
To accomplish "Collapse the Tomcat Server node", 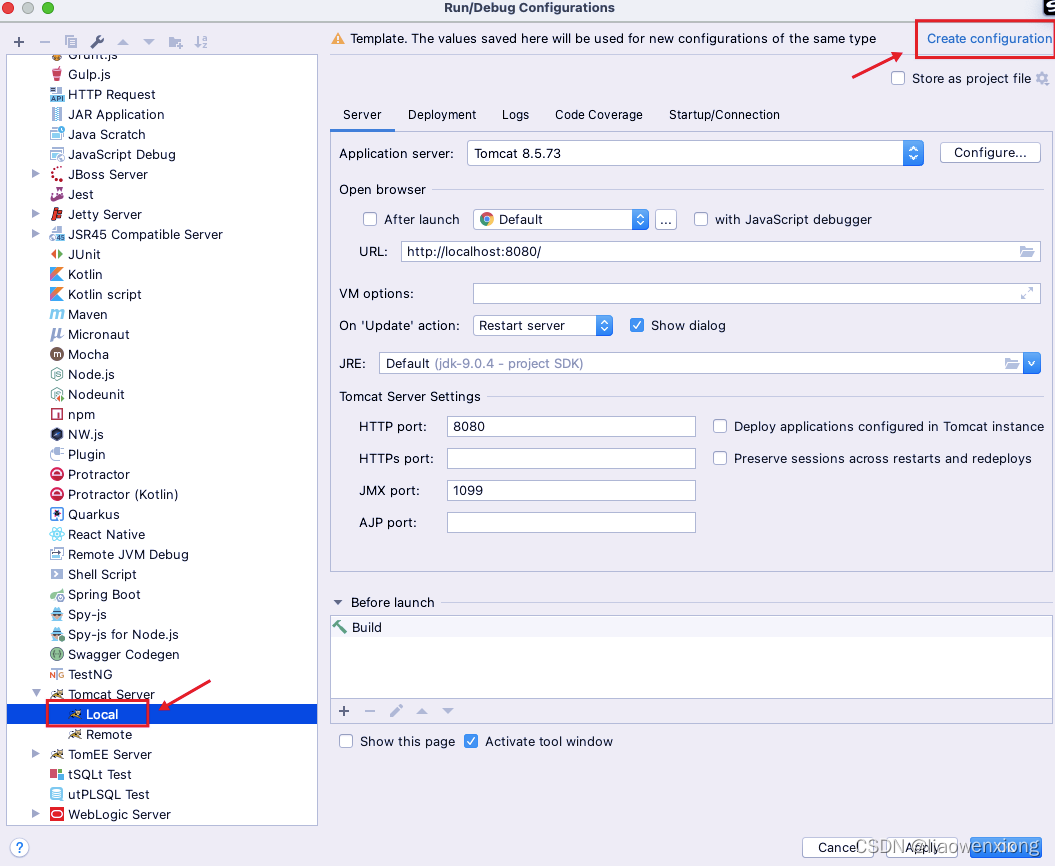I will pyautogui.click(x=36, y=694).
